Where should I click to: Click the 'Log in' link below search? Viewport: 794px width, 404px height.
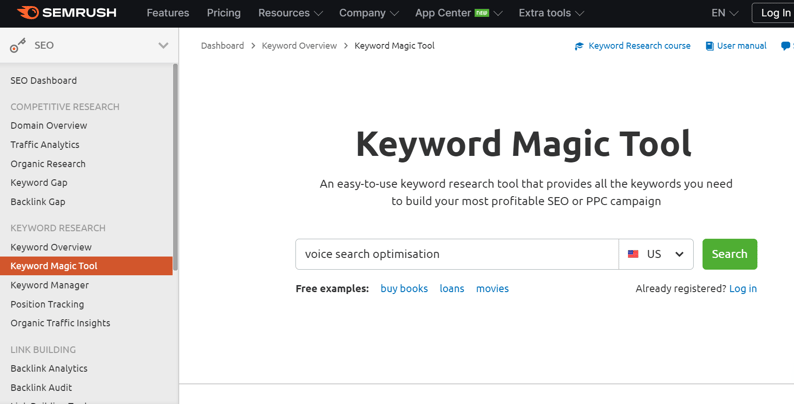(743, 289)
